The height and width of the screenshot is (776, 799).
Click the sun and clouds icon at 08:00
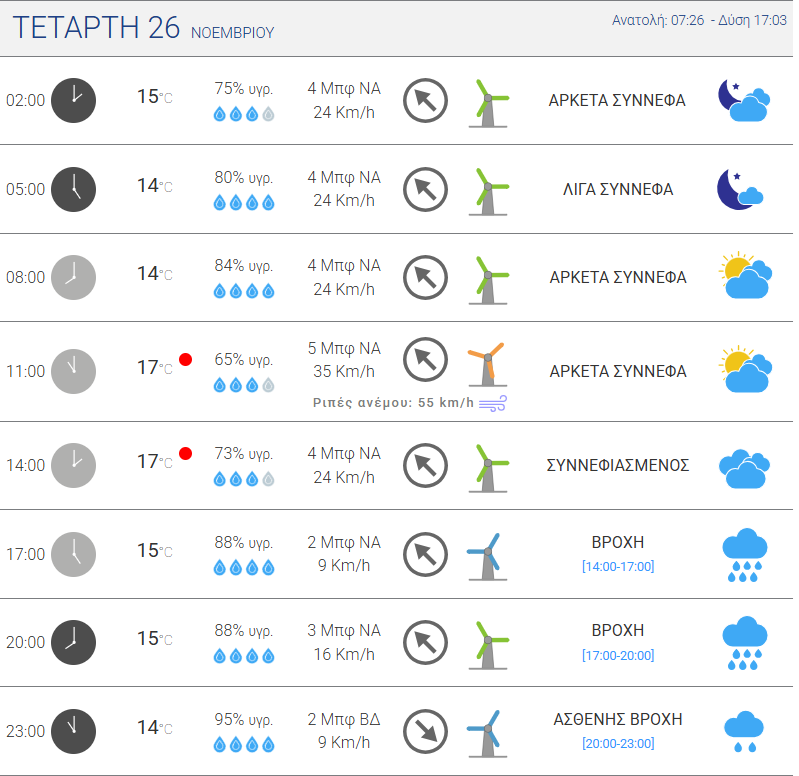pos(745,275)
